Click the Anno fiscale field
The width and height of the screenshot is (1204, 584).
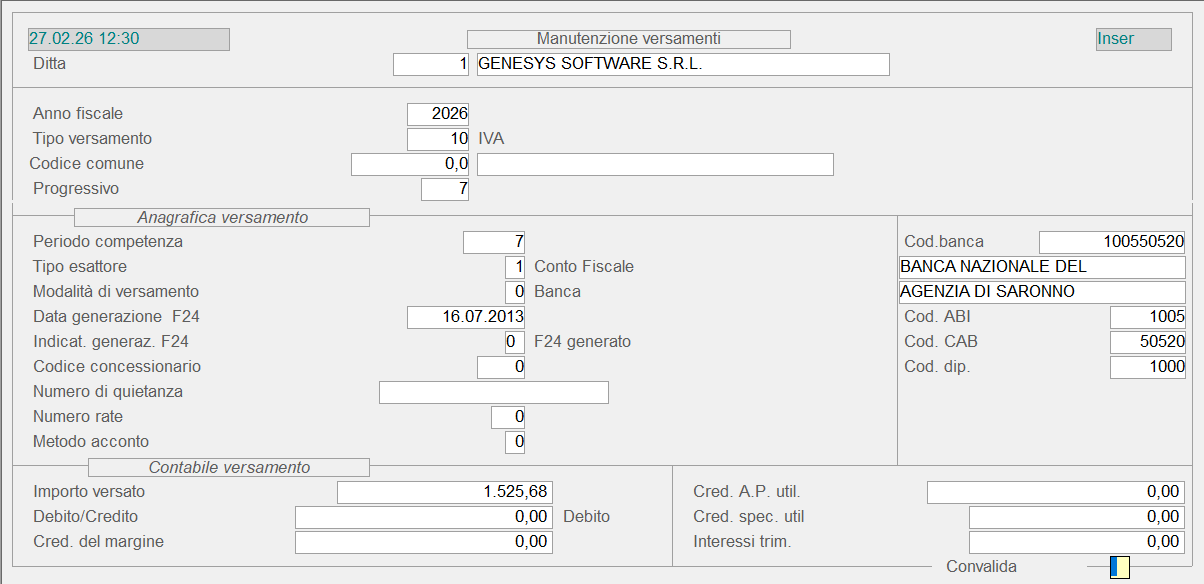coord(438,114)
